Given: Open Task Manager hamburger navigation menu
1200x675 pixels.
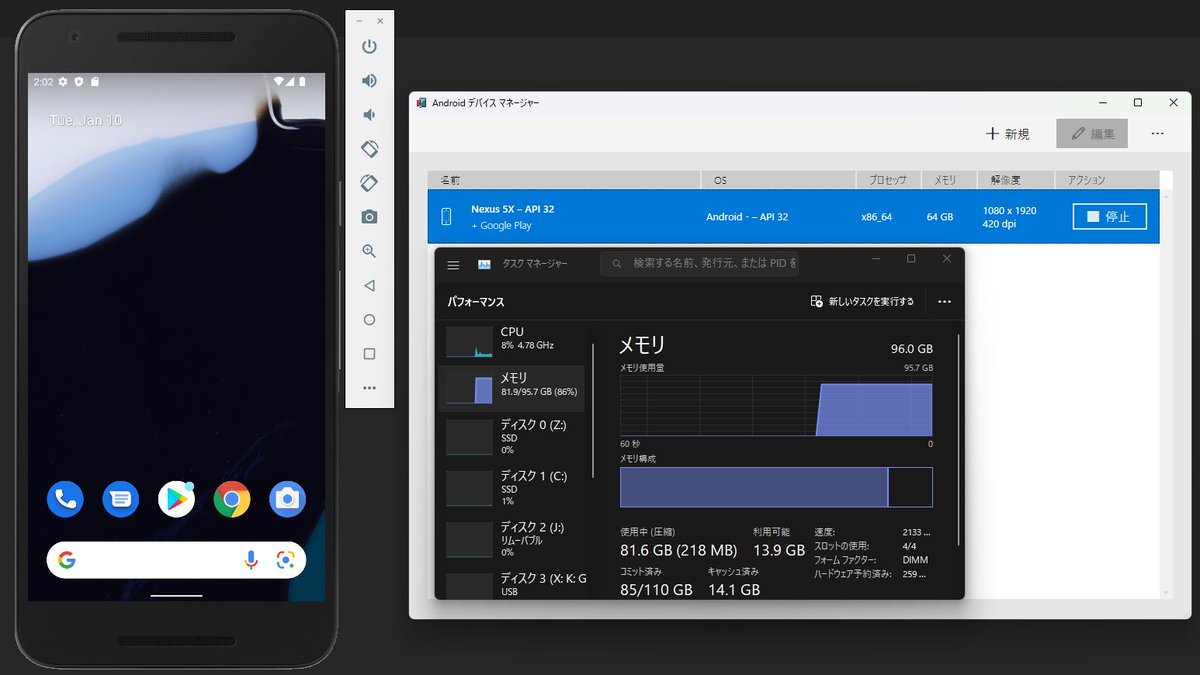Looking at the screenshot, I should (x=453, y=265).
